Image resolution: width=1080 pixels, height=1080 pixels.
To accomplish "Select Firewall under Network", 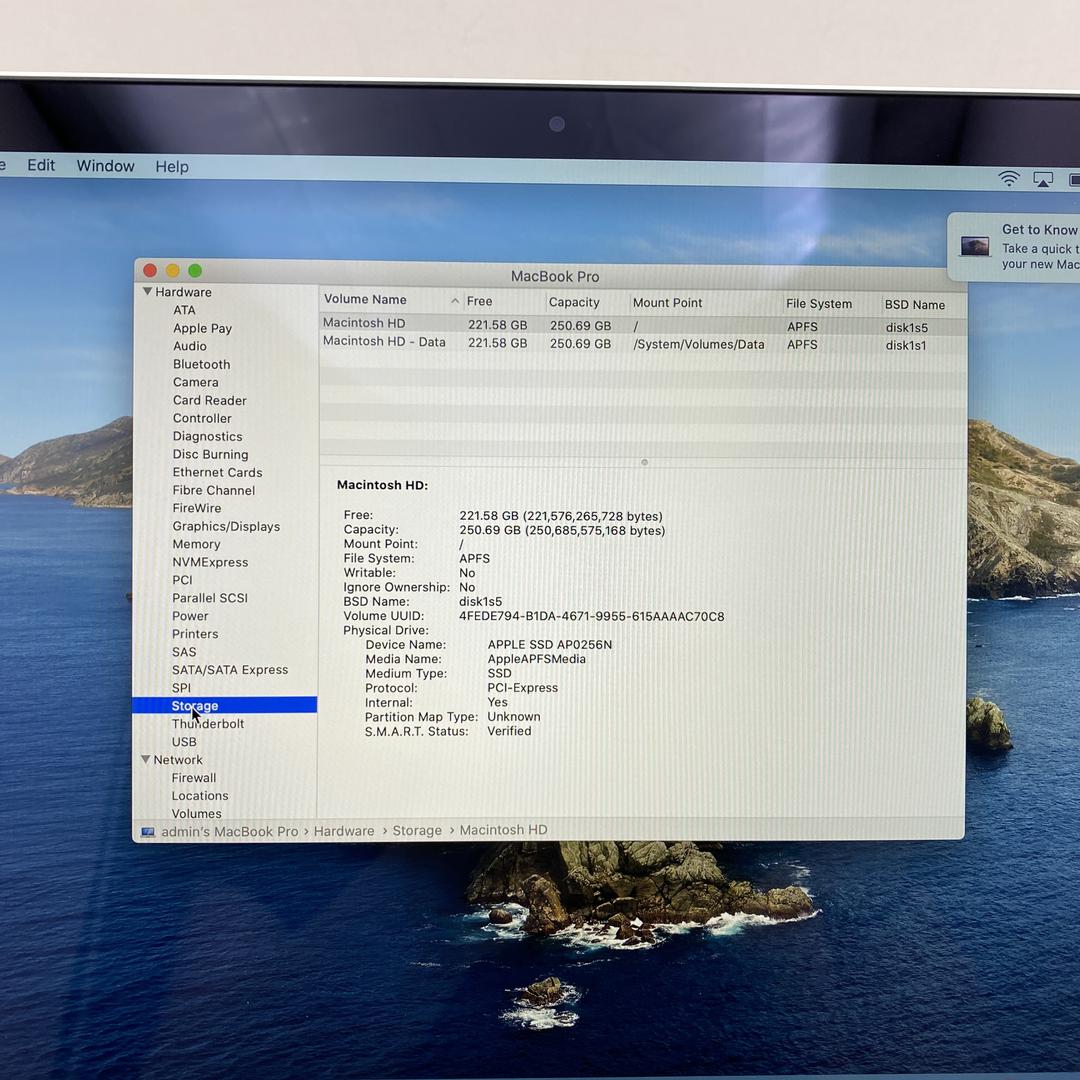I will [194, 778].
